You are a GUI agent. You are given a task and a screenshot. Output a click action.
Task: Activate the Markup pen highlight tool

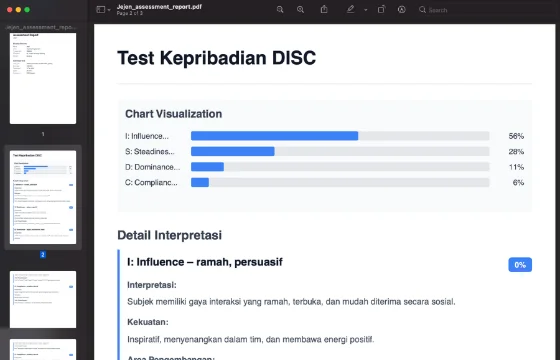pyautogui.click(x=350, y=10)
